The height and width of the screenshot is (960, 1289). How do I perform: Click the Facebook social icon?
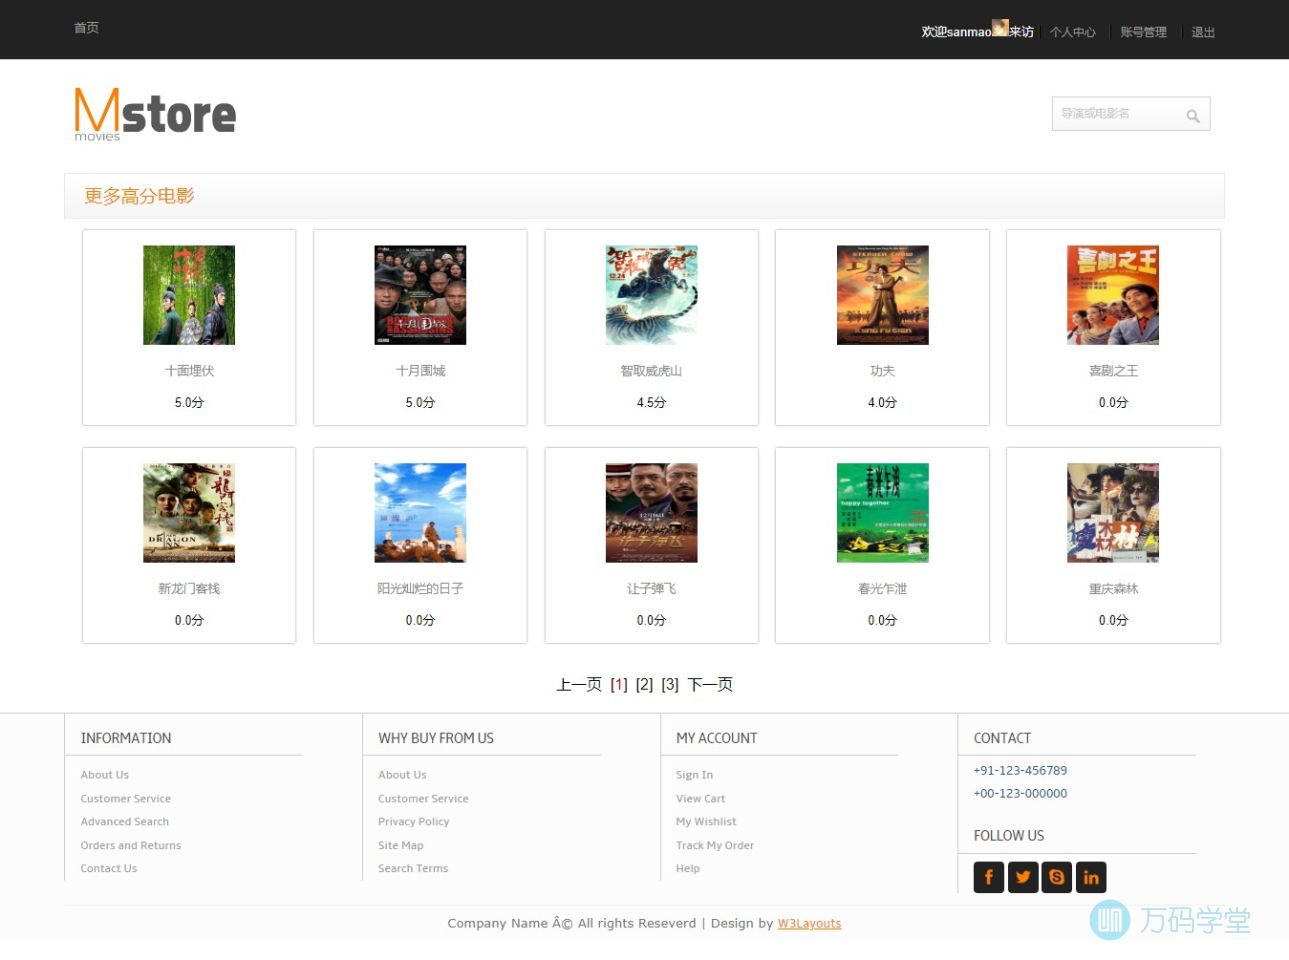tap(988, 877)
